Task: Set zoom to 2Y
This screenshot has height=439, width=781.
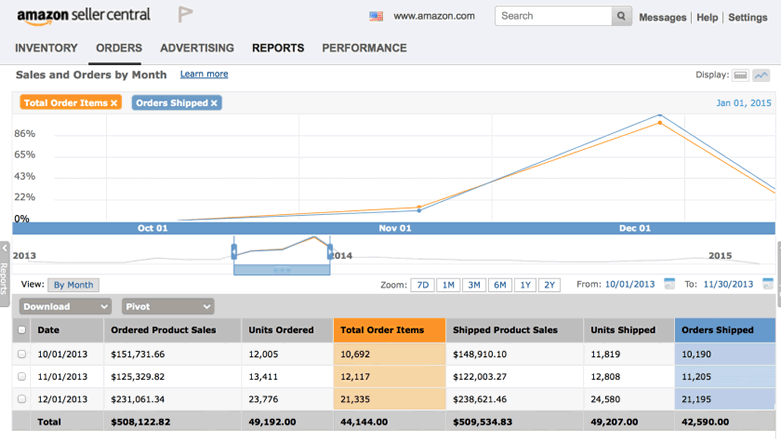Action: click(549, 285)
